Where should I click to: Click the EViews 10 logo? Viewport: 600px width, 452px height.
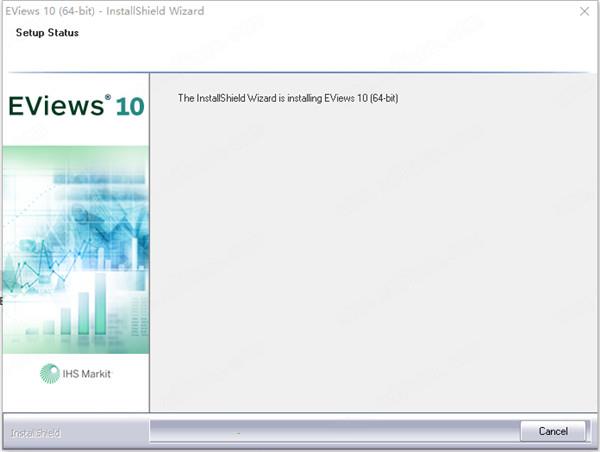pyautogui.click(x=76, y=105)
